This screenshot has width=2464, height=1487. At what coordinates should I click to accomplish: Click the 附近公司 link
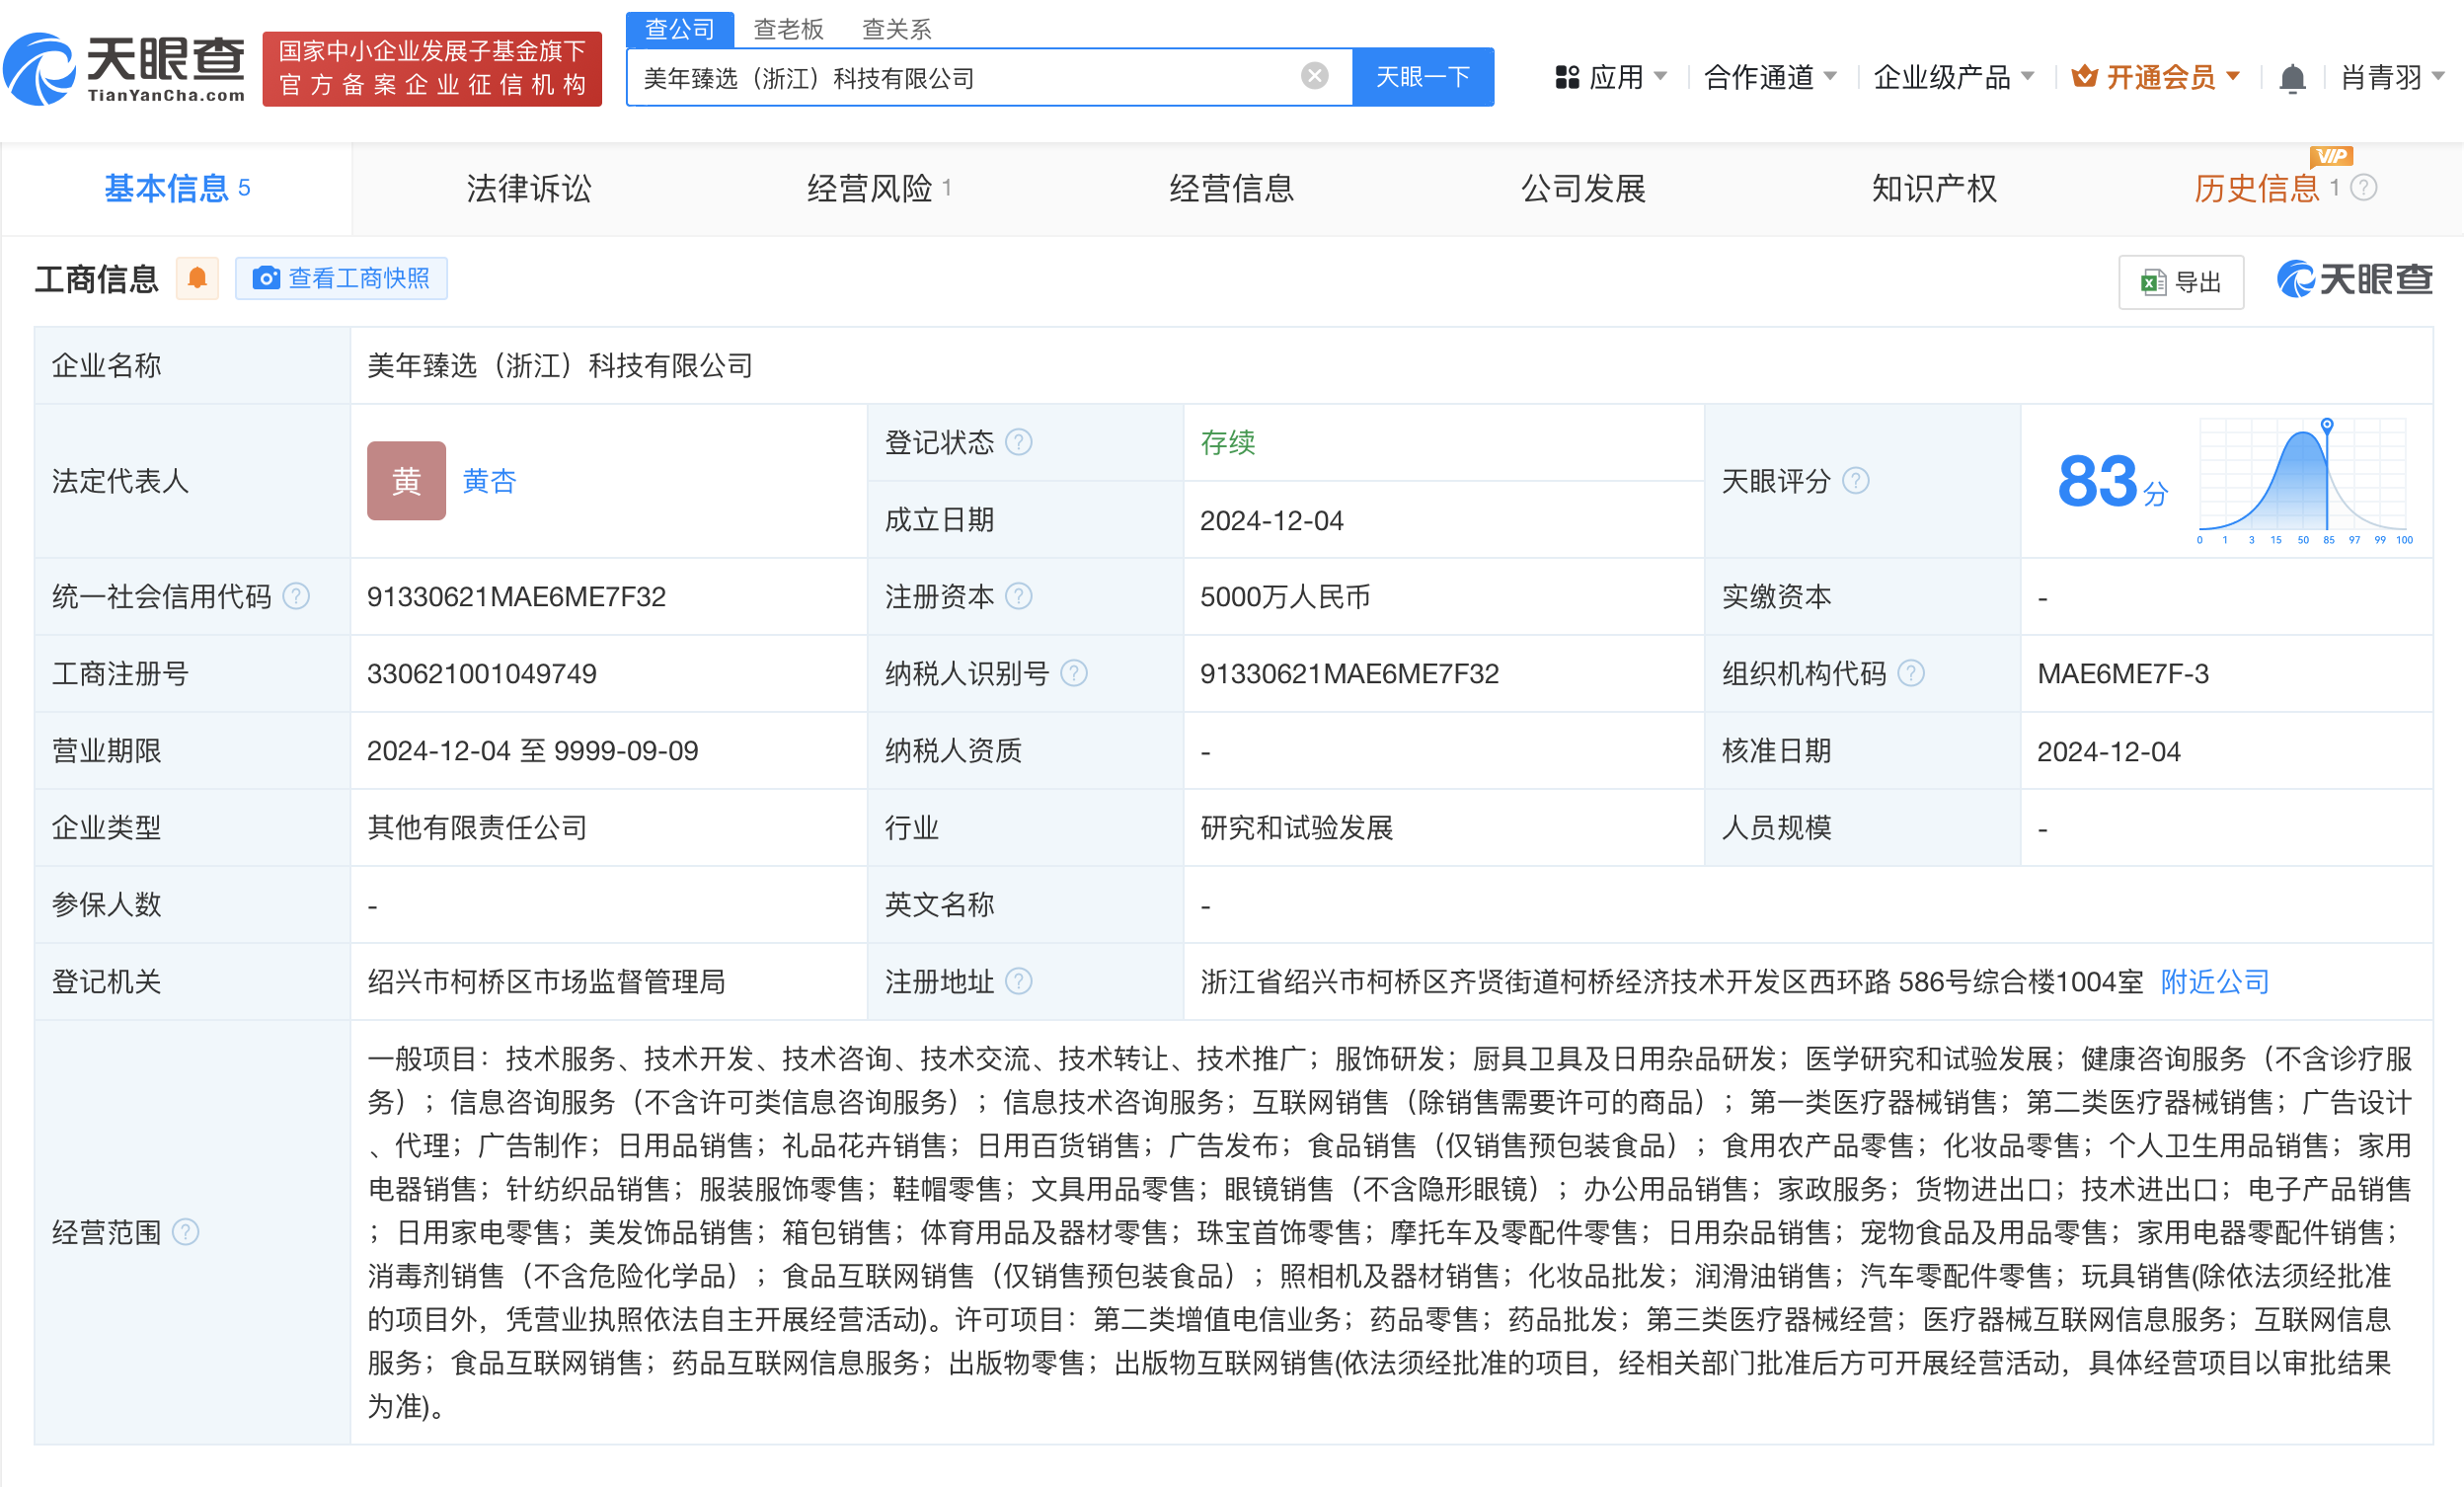2214,982
